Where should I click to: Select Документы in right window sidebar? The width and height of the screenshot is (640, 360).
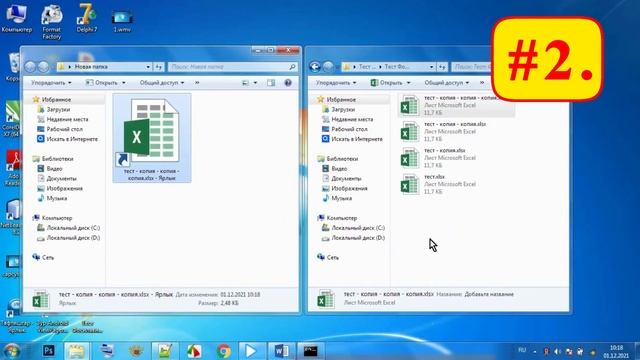(342, 178)
